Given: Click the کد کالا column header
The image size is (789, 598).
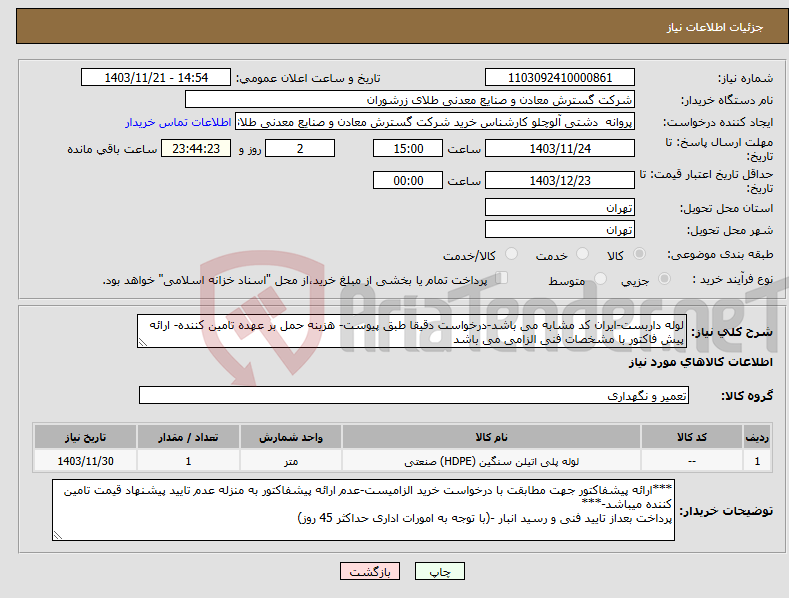Looking at the screenshot, I should click(692, 437).
